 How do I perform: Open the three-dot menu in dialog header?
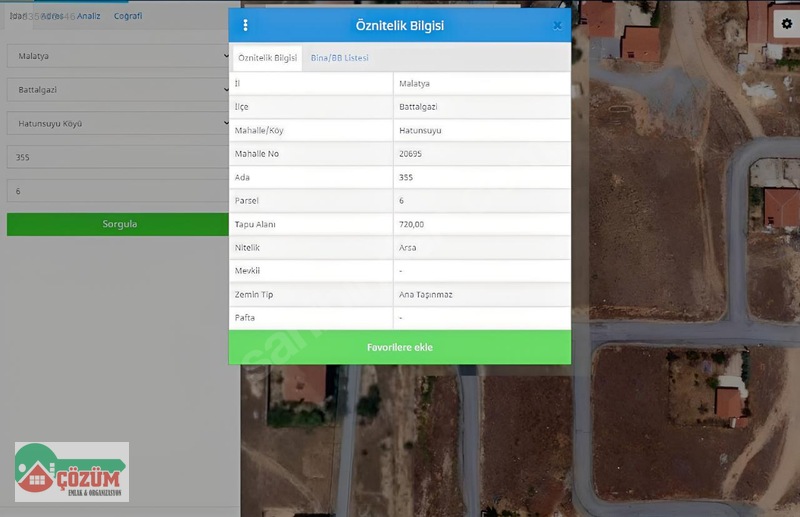click(x=245, y=25)
